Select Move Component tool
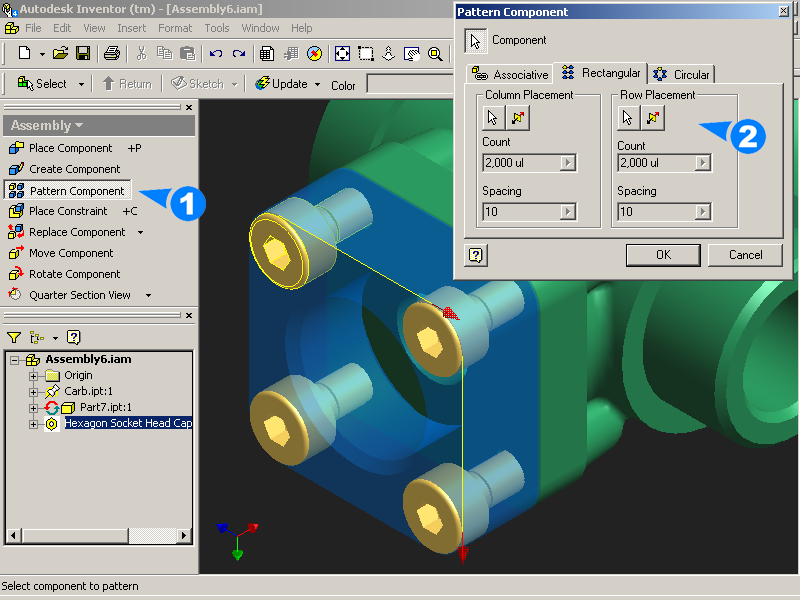 pos(61,253)
